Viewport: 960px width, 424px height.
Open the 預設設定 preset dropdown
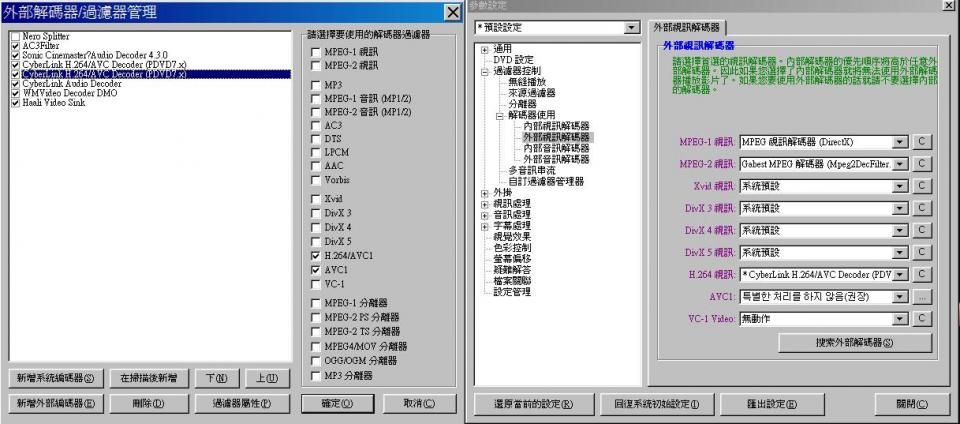click(631, 28)
